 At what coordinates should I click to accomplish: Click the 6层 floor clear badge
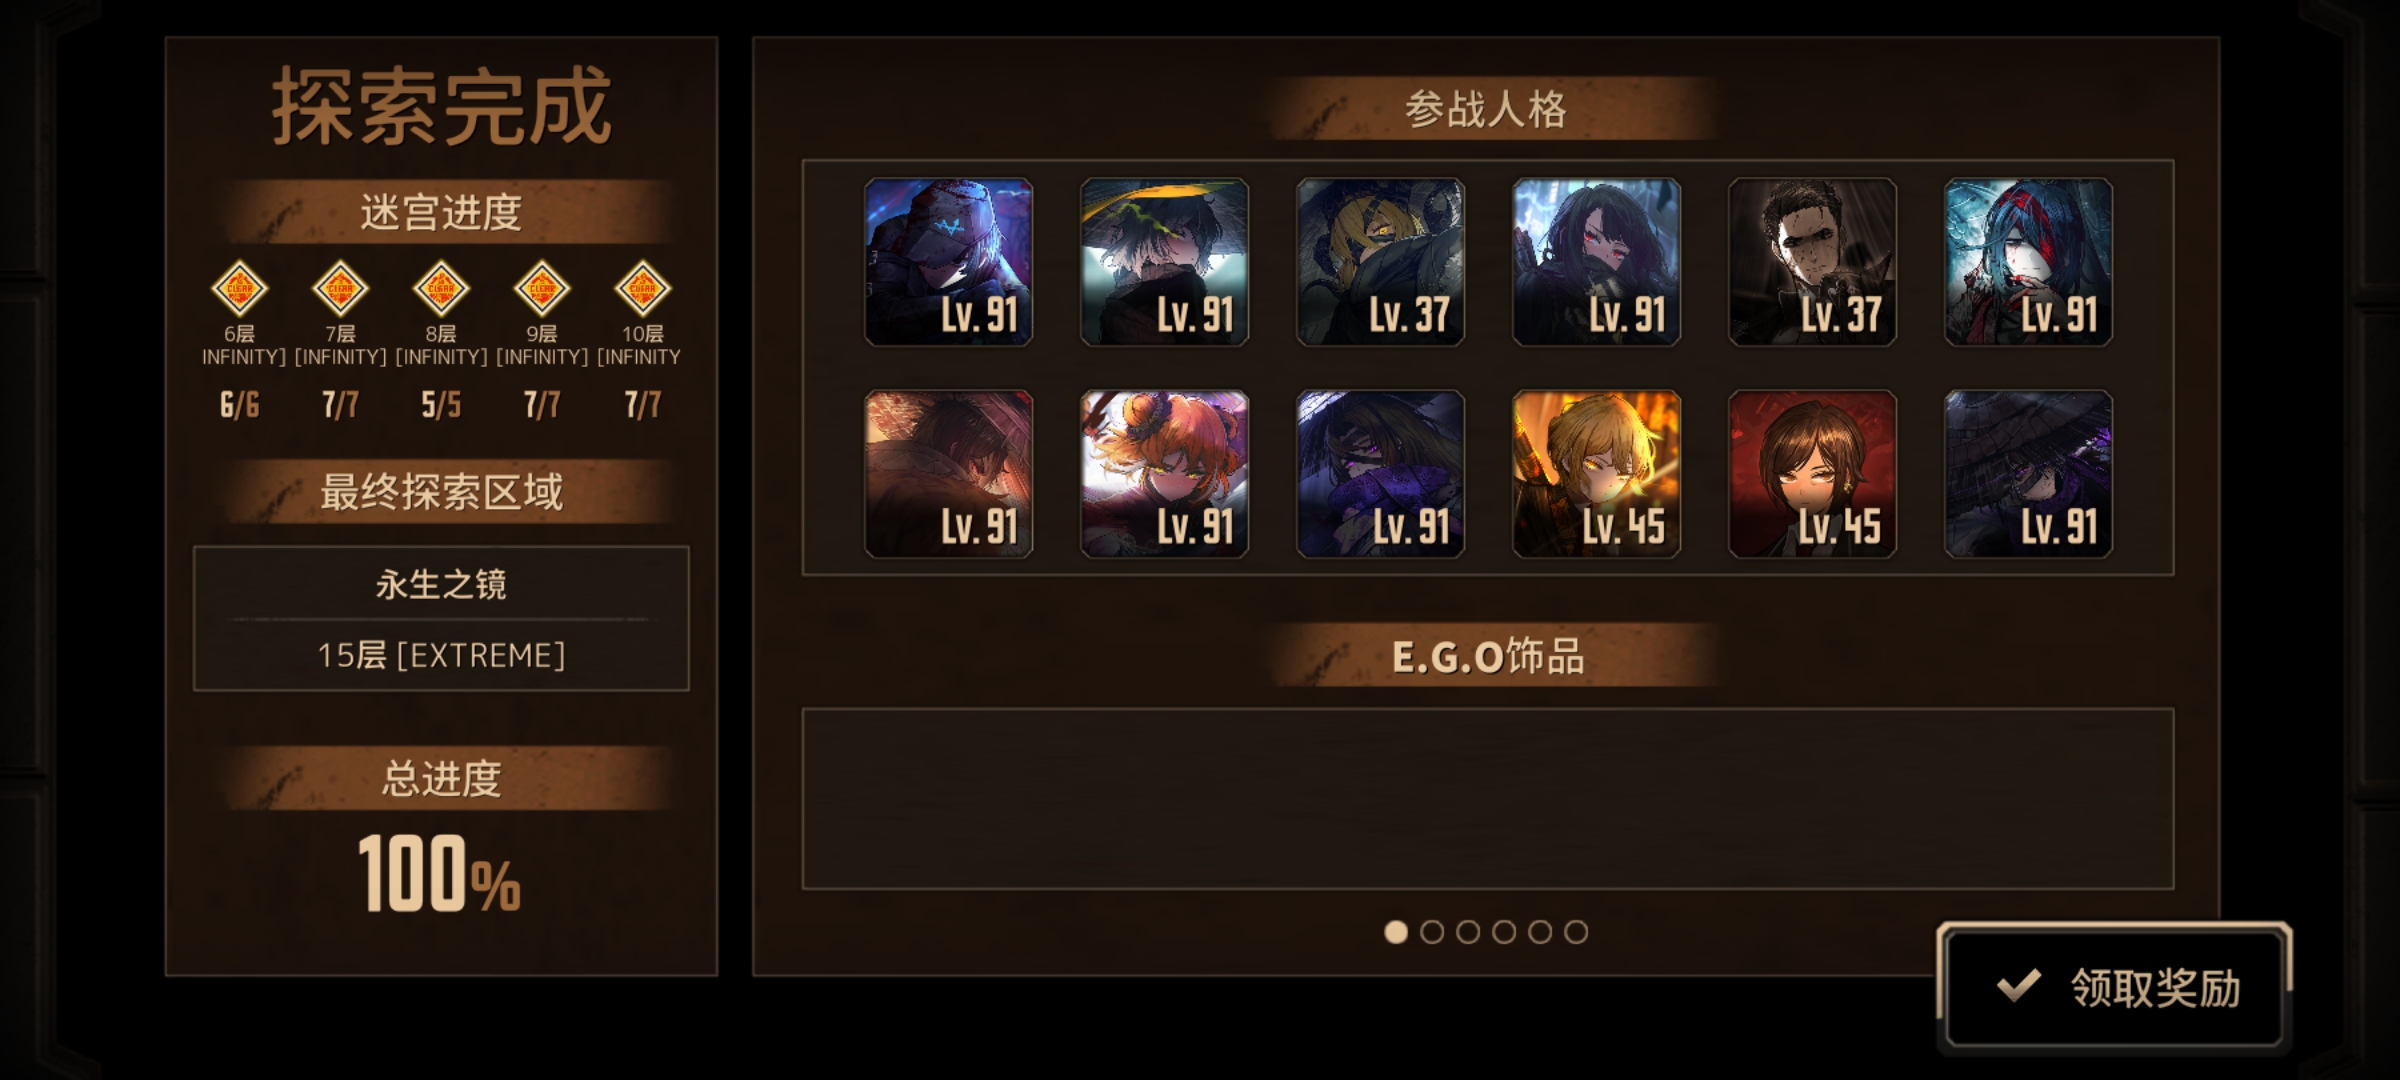239,289
